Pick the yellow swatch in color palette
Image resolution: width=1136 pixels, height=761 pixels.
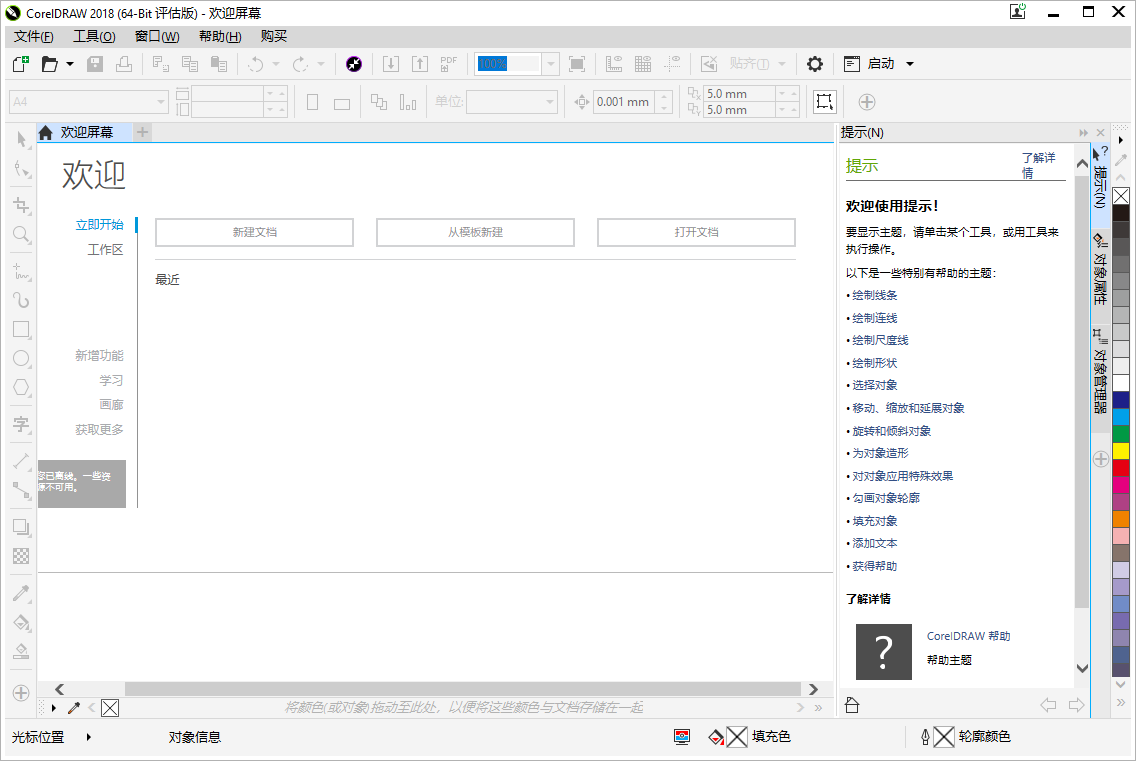(1121, 451)
